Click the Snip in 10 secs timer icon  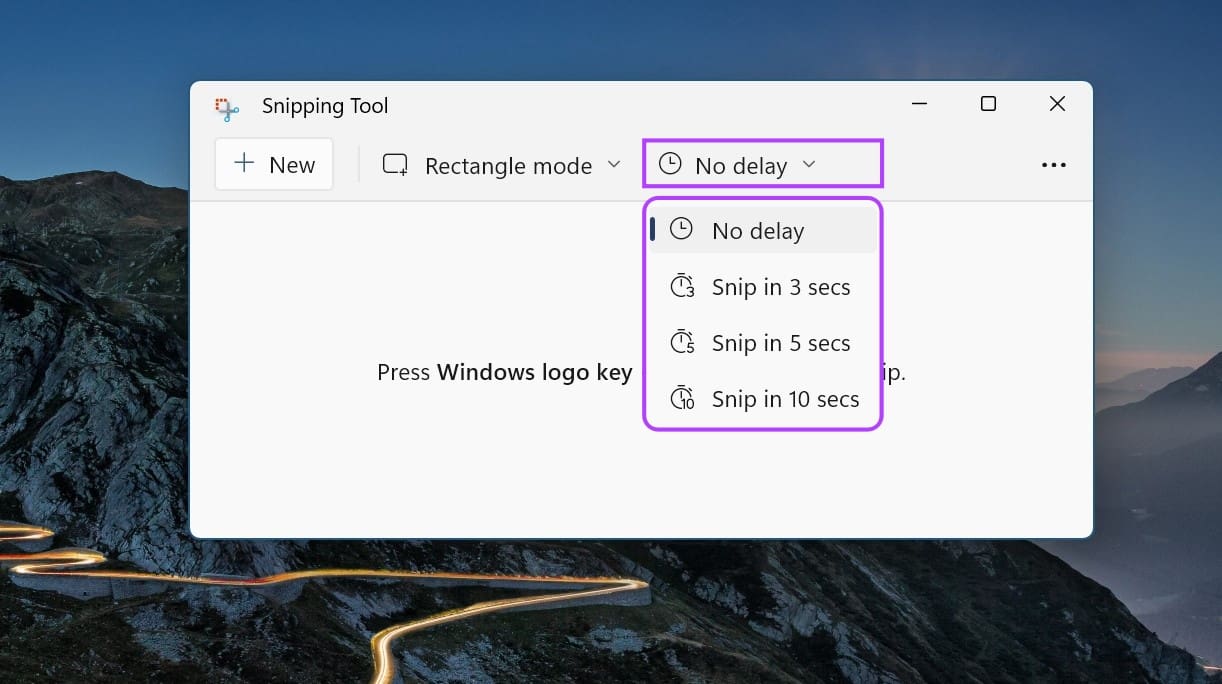pyautogui.click(x=681, y=398)
